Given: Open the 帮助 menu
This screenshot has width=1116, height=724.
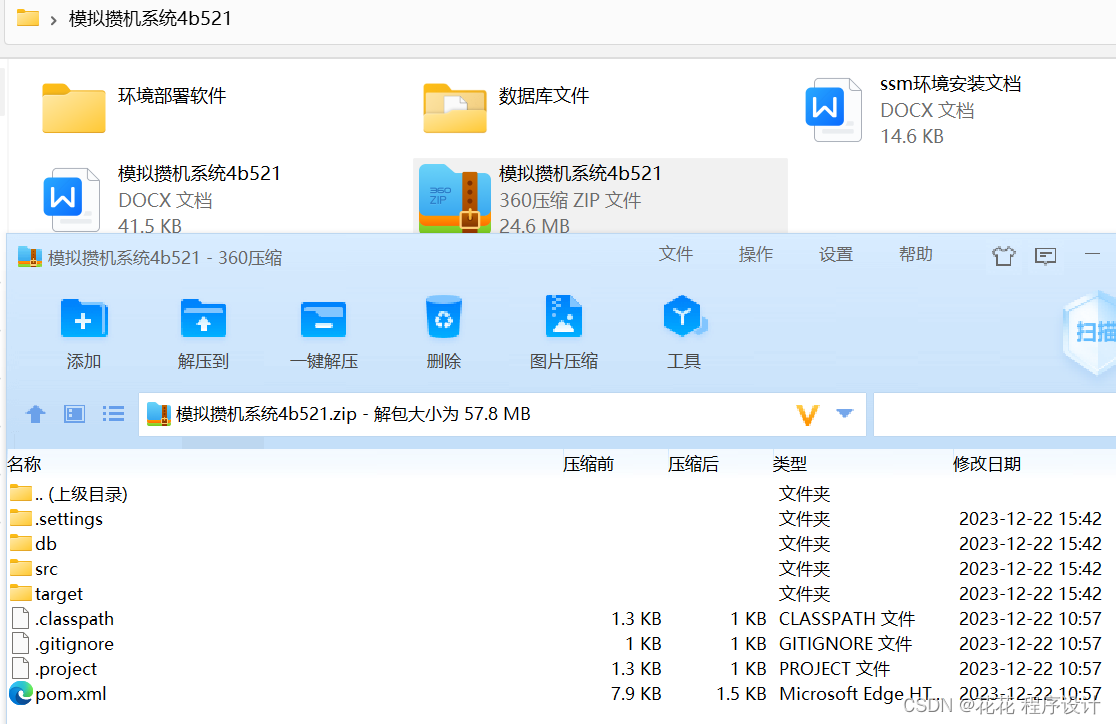Looking at the screenshot, I should click(x=915, y=254).
